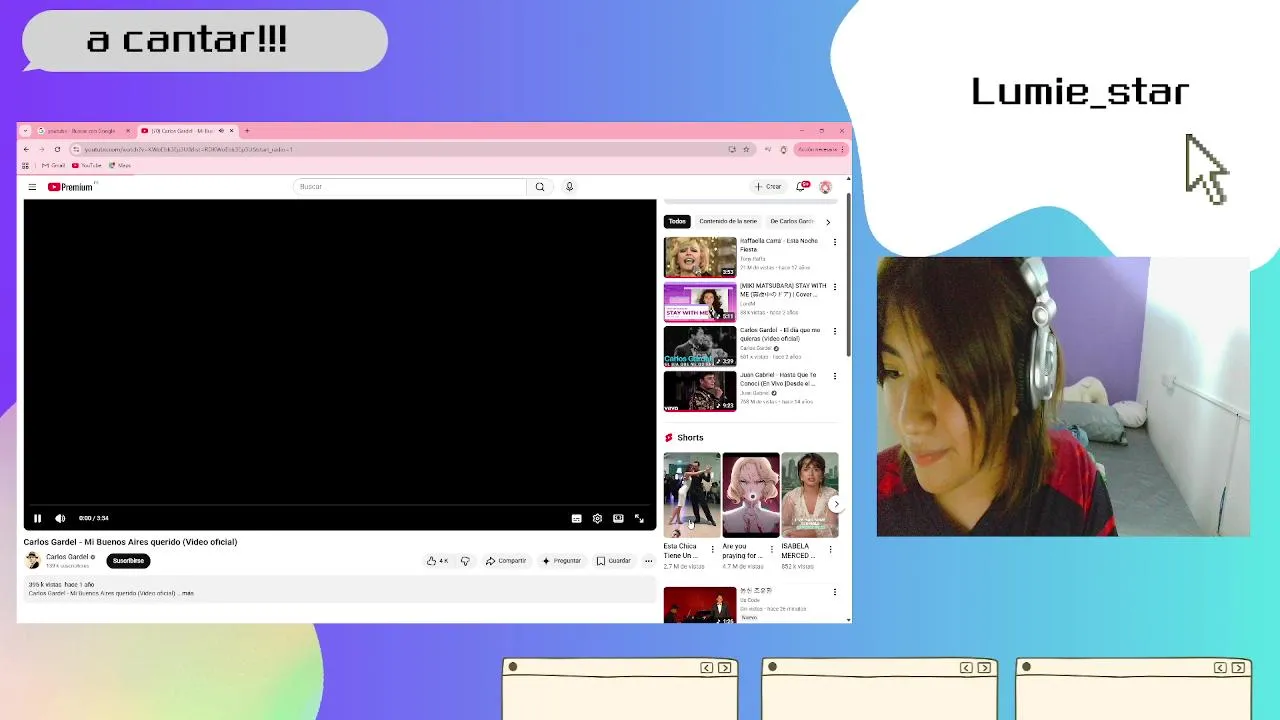Reload the YouTube page

pyautogui.click(x=57, y=149)
